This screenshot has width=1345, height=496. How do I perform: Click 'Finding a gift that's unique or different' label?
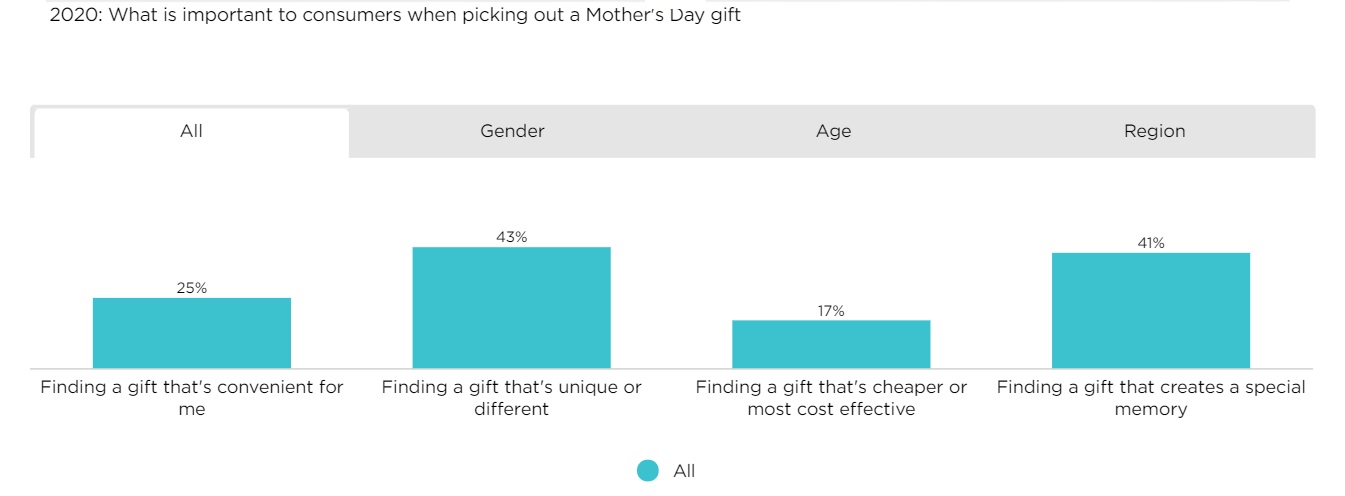[511, 398]
